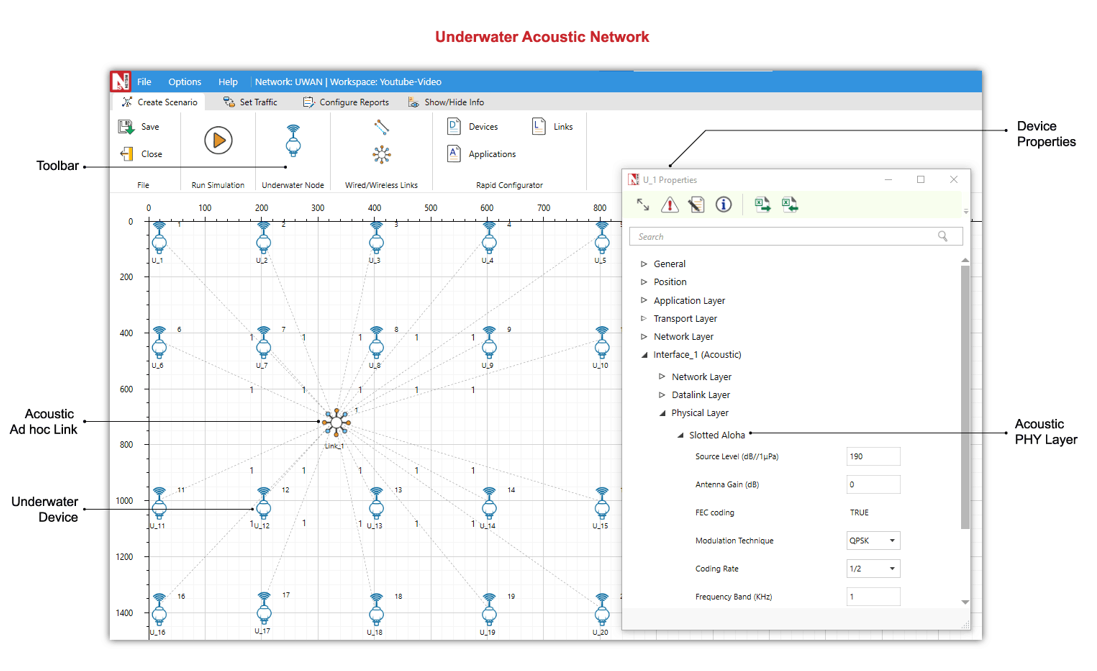The width and height of the screenshot is (1097, 671).
Task: Save the scenario
Action: coord(140,127)
